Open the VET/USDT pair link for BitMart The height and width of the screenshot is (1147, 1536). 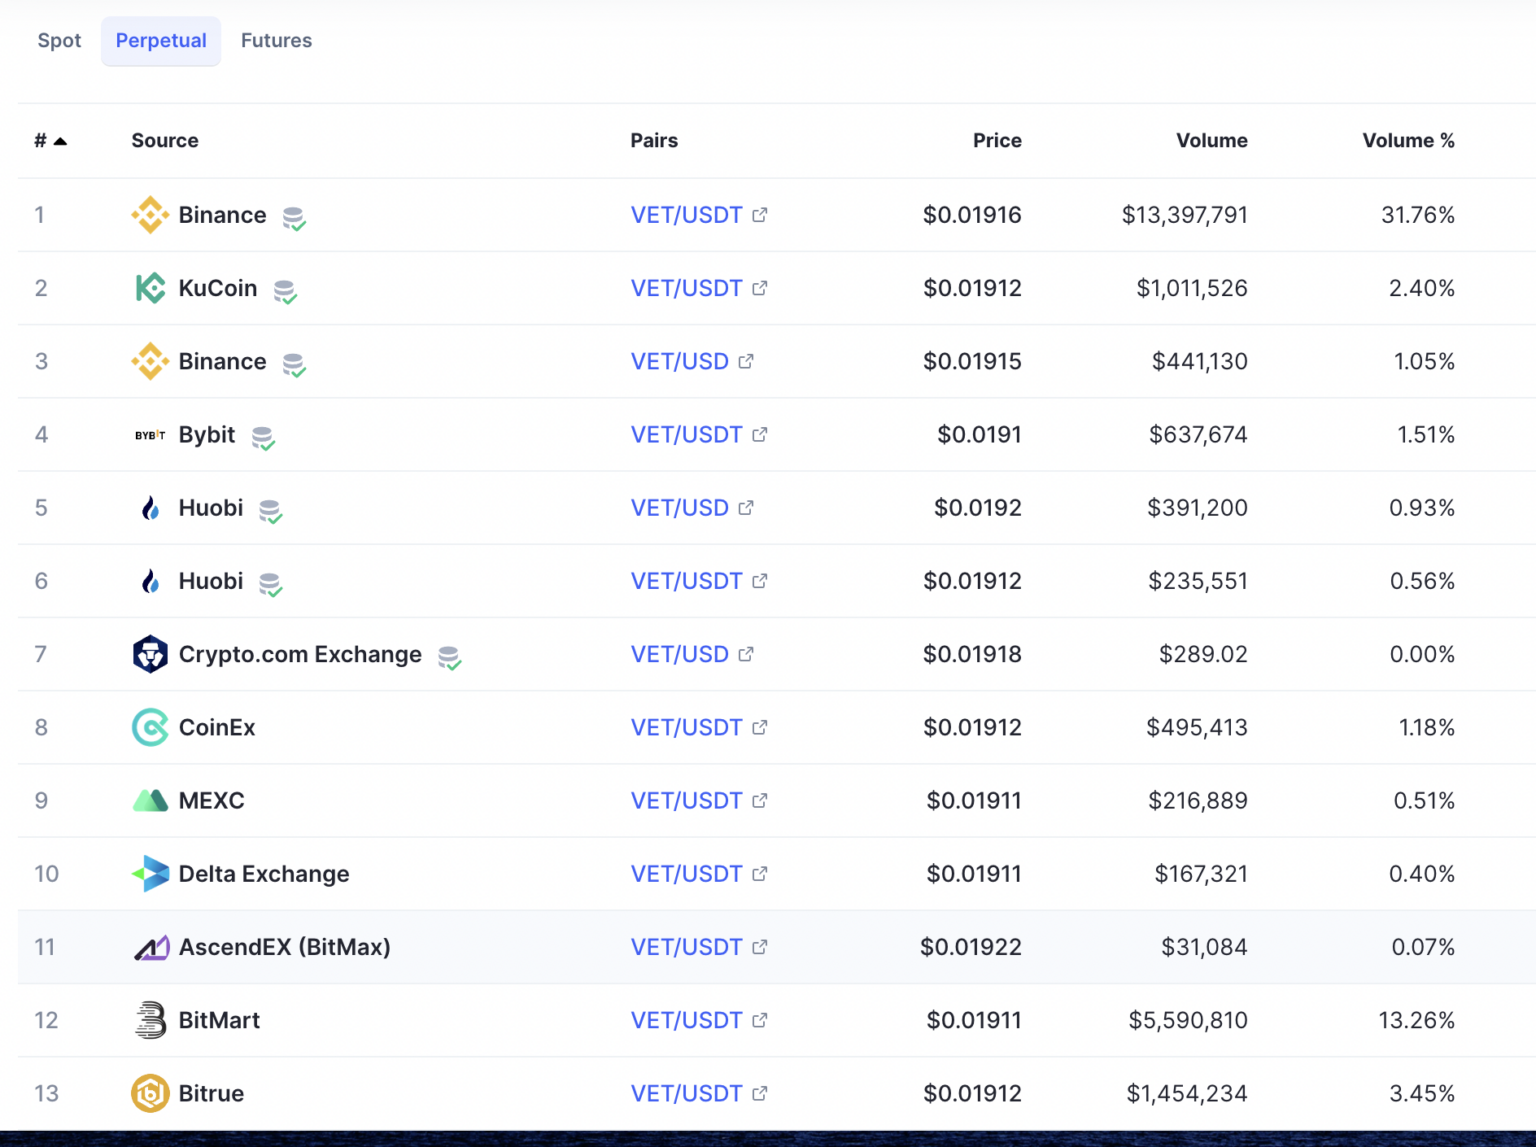pos(686,1020)
